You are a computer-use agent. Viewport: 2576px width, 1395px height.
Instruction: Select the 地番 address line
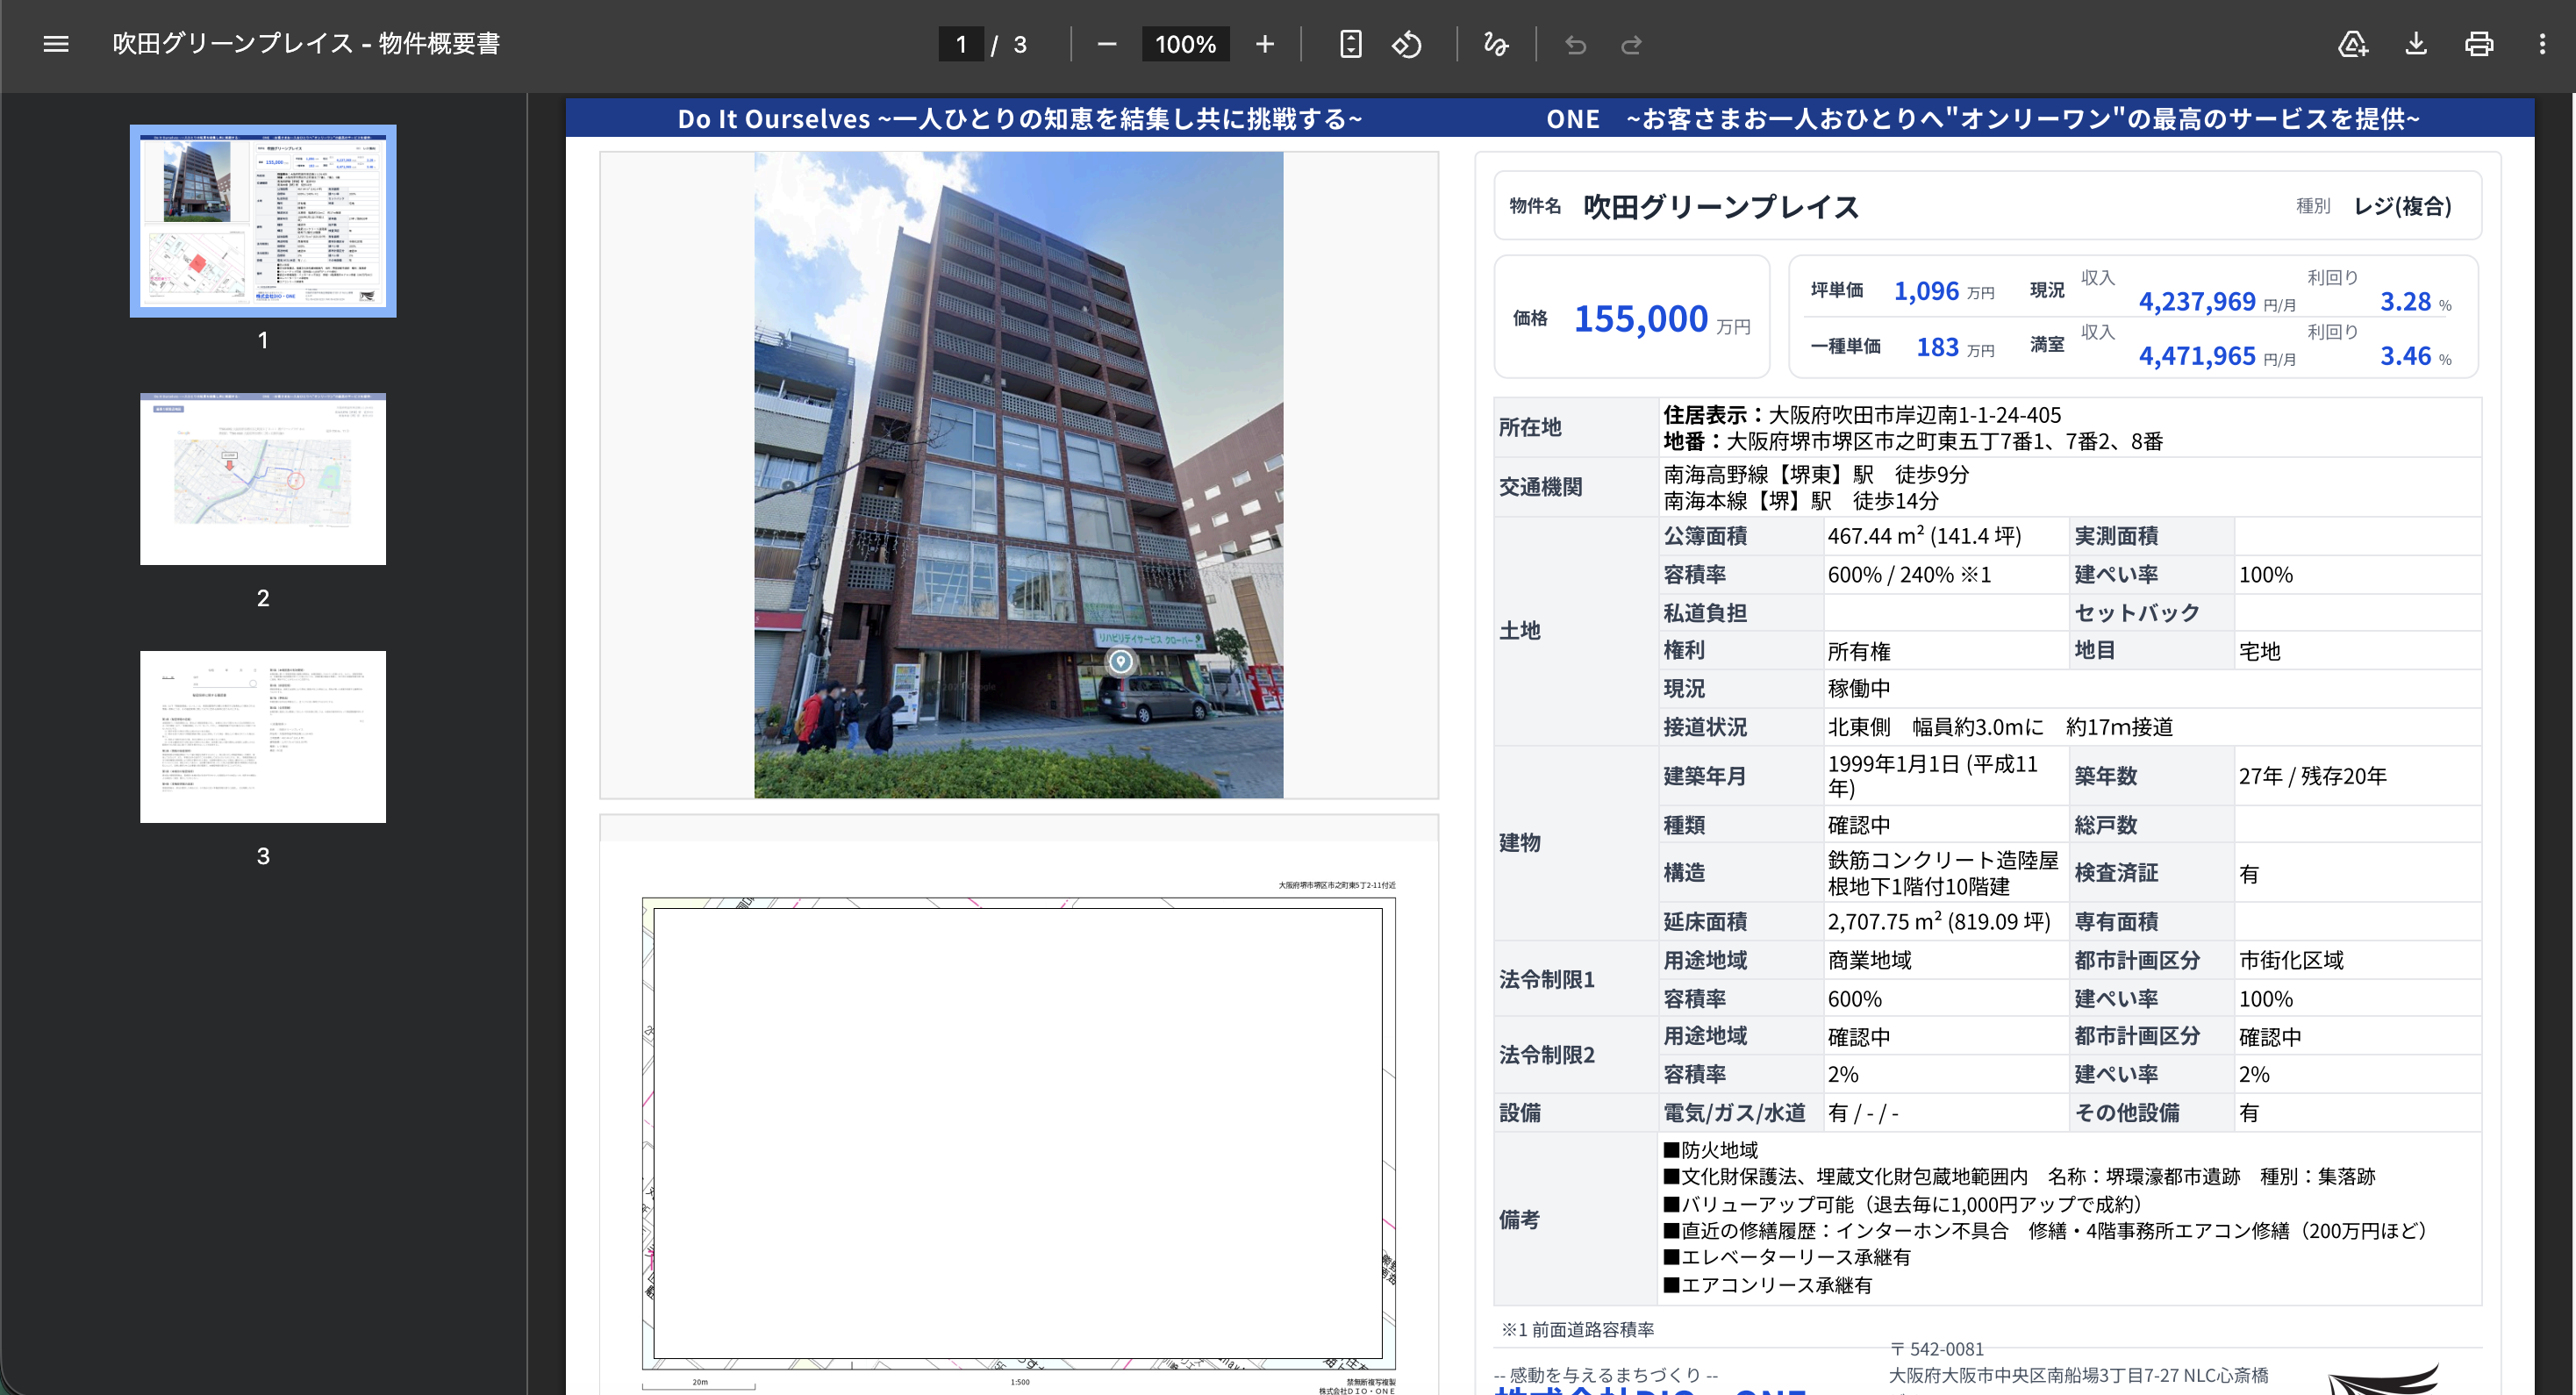tap(1913, 441)
